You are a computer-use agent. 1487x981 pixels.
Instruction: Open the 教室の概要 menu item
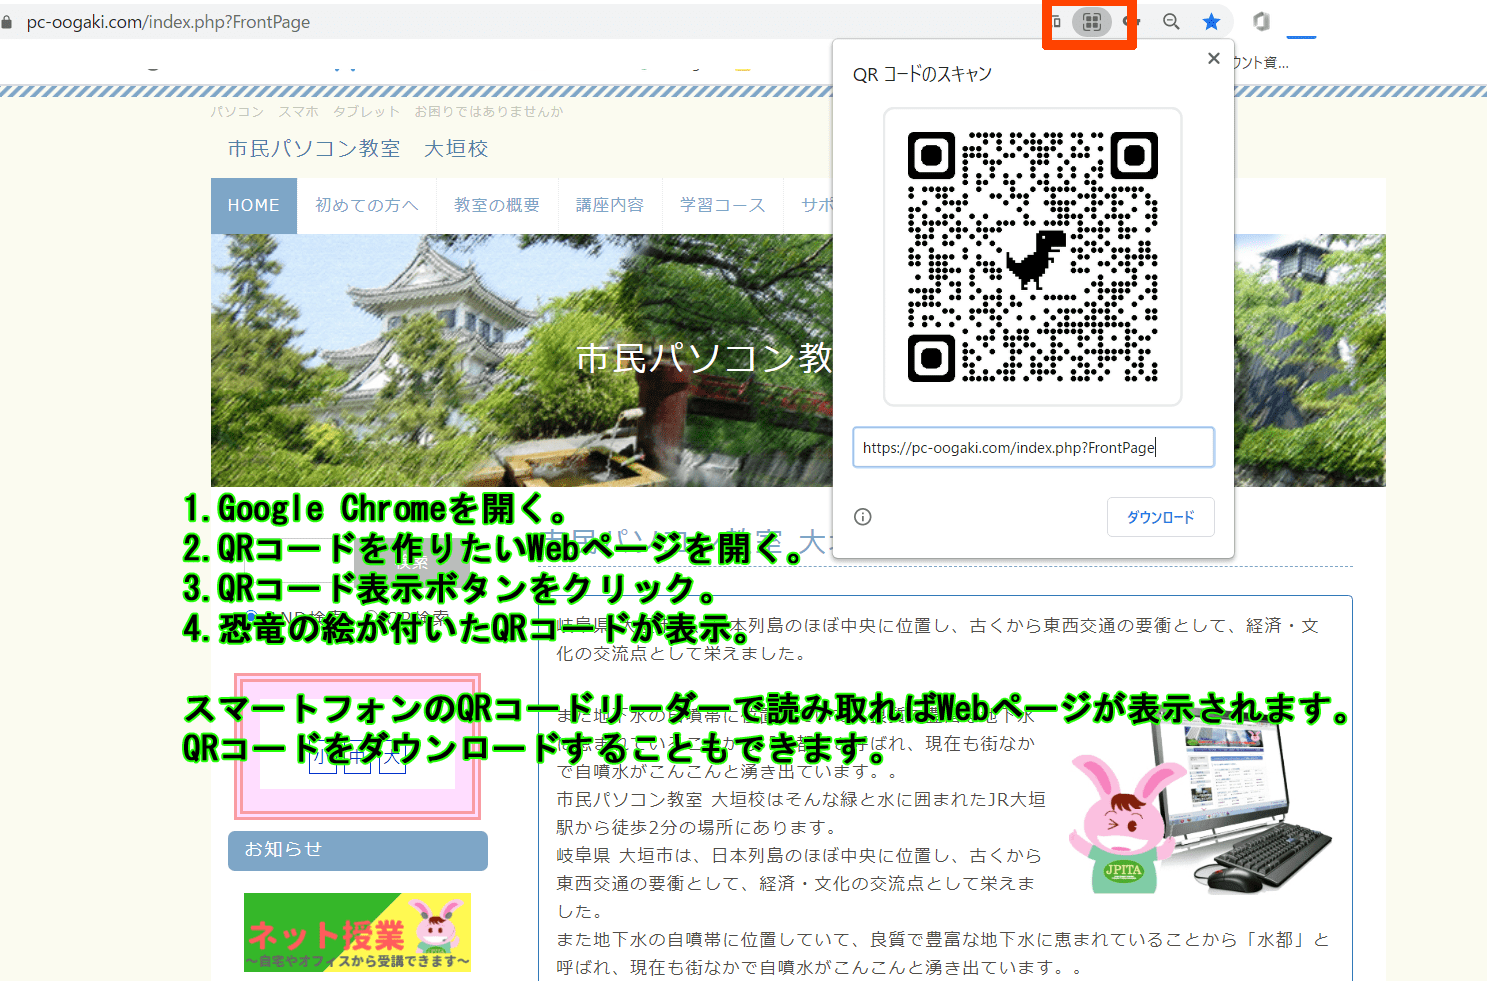point(497,206)
